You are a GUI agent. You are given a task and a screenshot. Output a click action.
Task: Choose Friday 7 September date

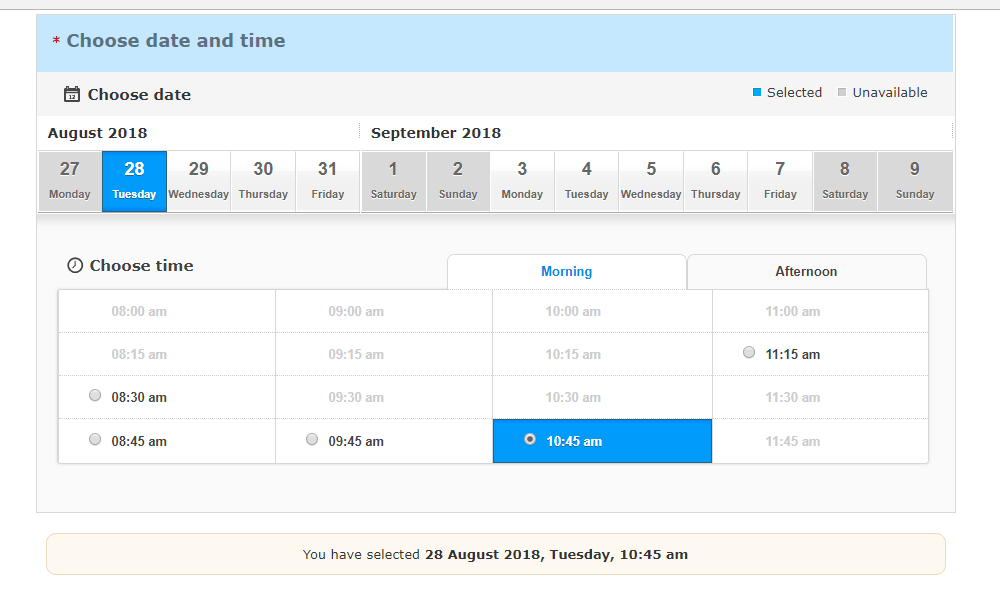point(780,181)
